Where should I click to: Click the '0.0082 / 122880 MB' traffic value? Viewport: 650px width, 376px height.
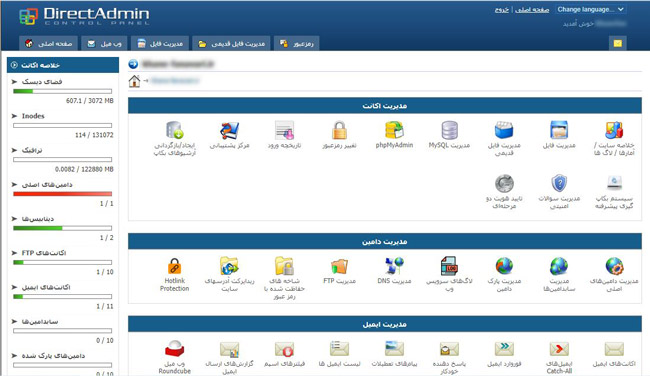point(84,169)
